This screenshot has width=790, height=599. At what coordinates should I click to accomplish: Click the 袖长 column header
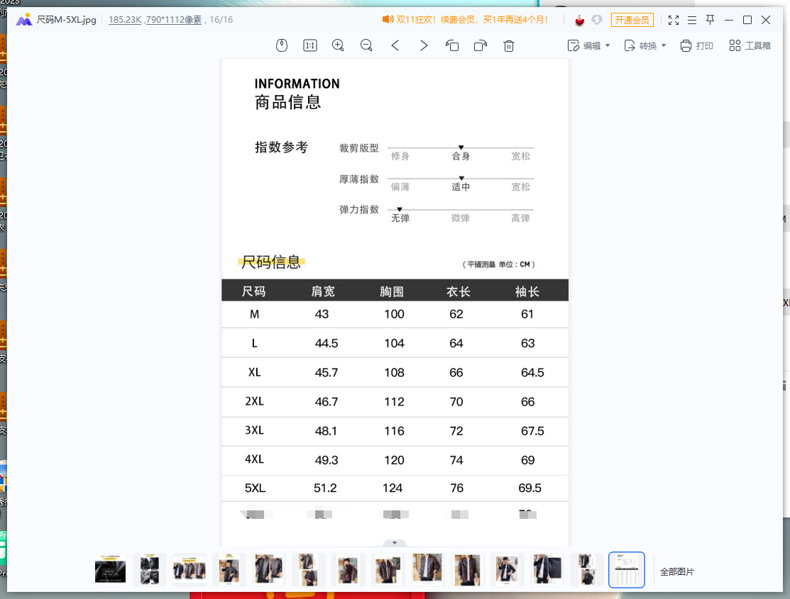(x=527, y=291)
